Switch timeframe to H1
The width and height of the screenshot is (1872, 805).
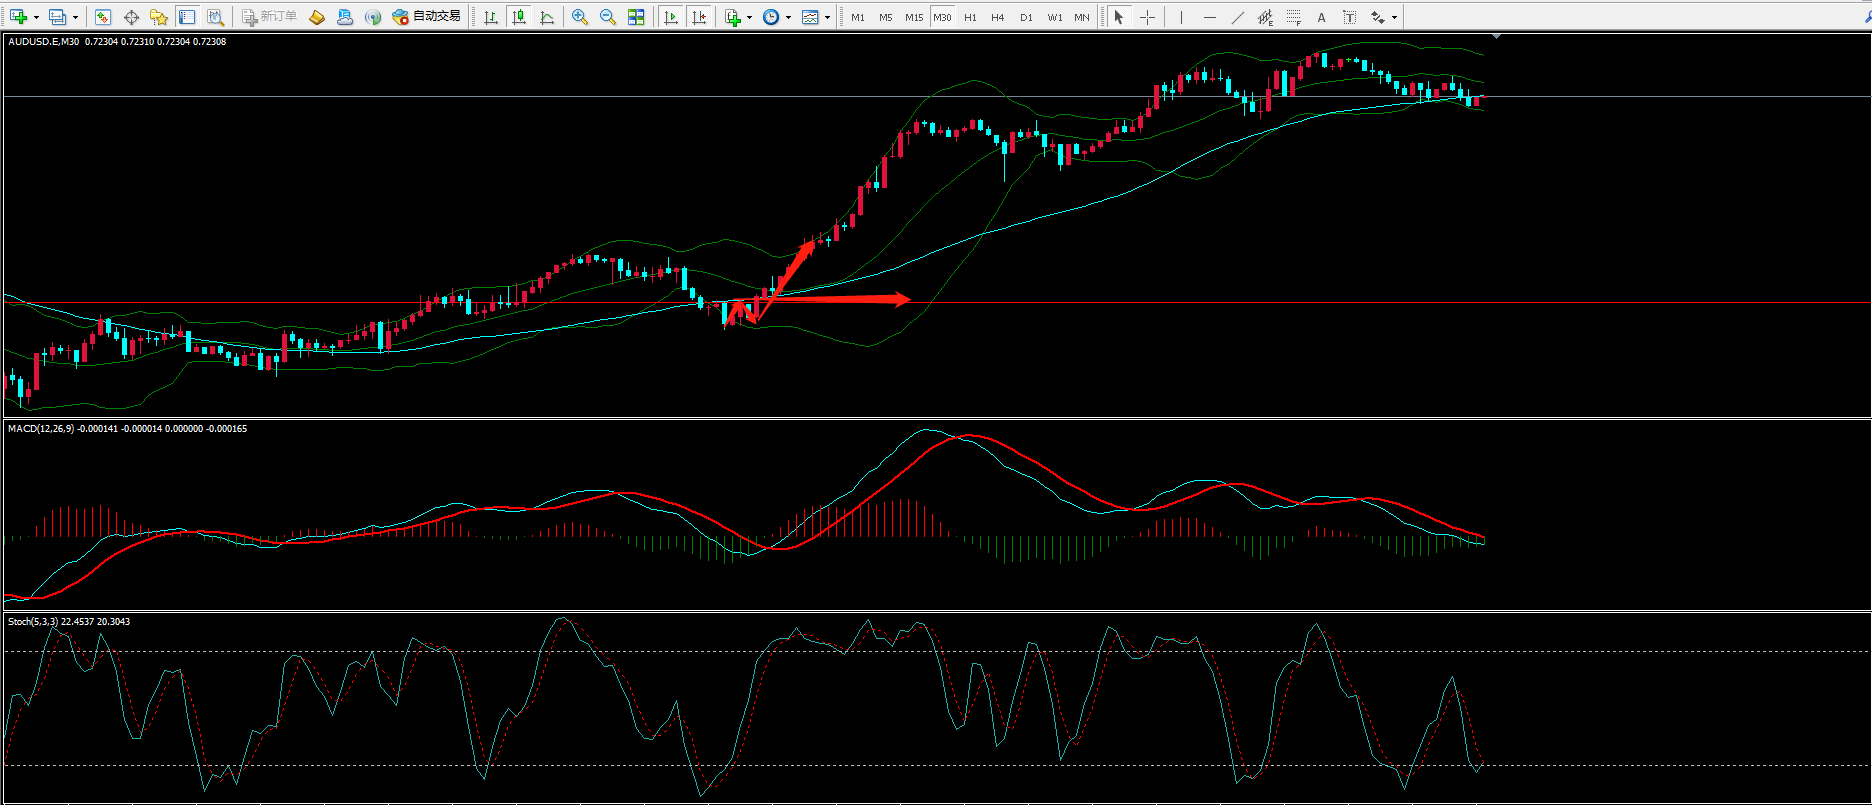(x=970, y=17)
